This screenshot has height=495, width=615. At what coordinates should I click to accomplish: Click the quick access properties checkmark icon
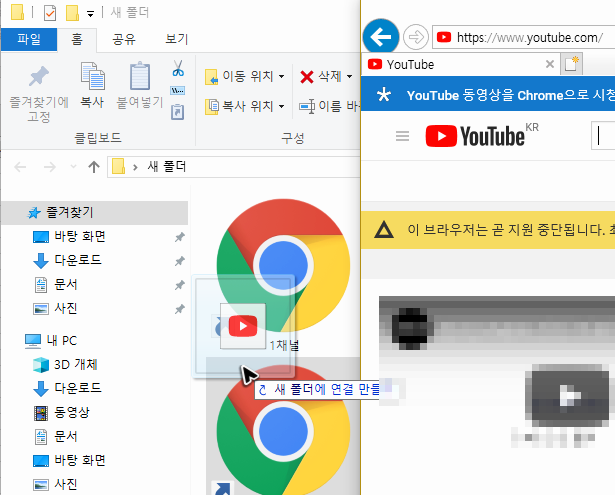(50, 13)
